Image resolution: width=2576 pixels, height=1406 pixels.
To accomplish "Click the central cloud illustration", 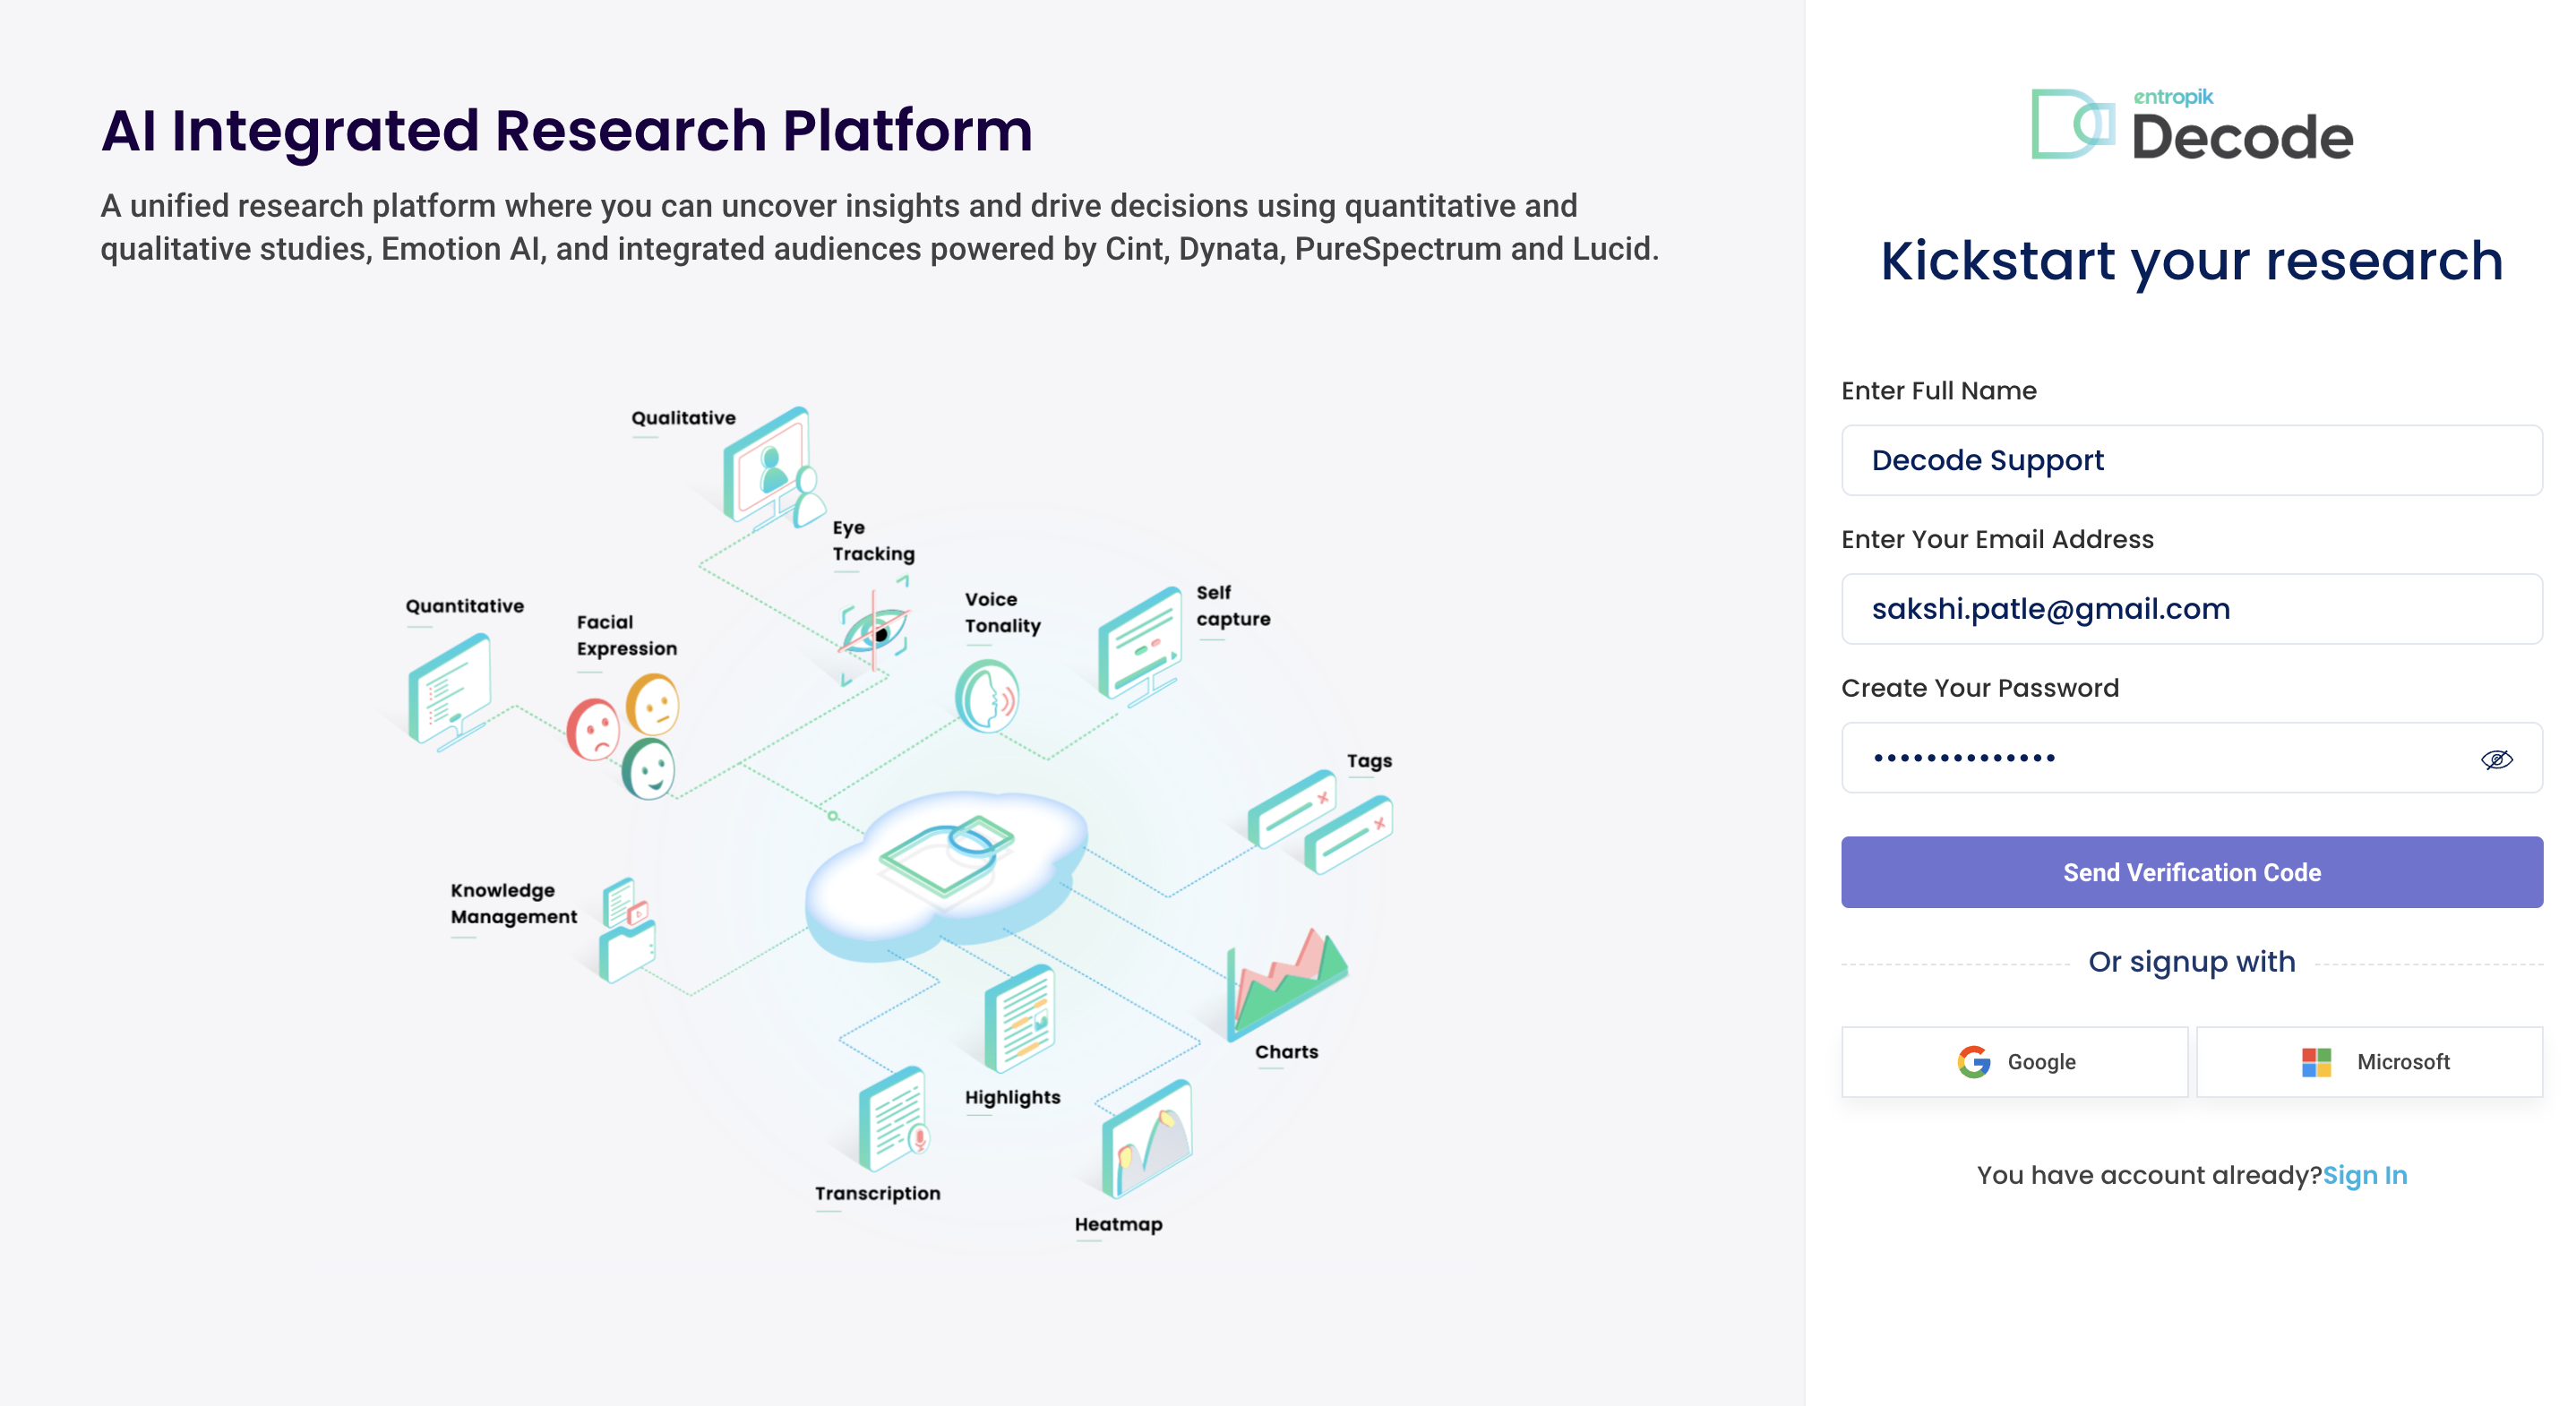I will (x=946, y=875).
